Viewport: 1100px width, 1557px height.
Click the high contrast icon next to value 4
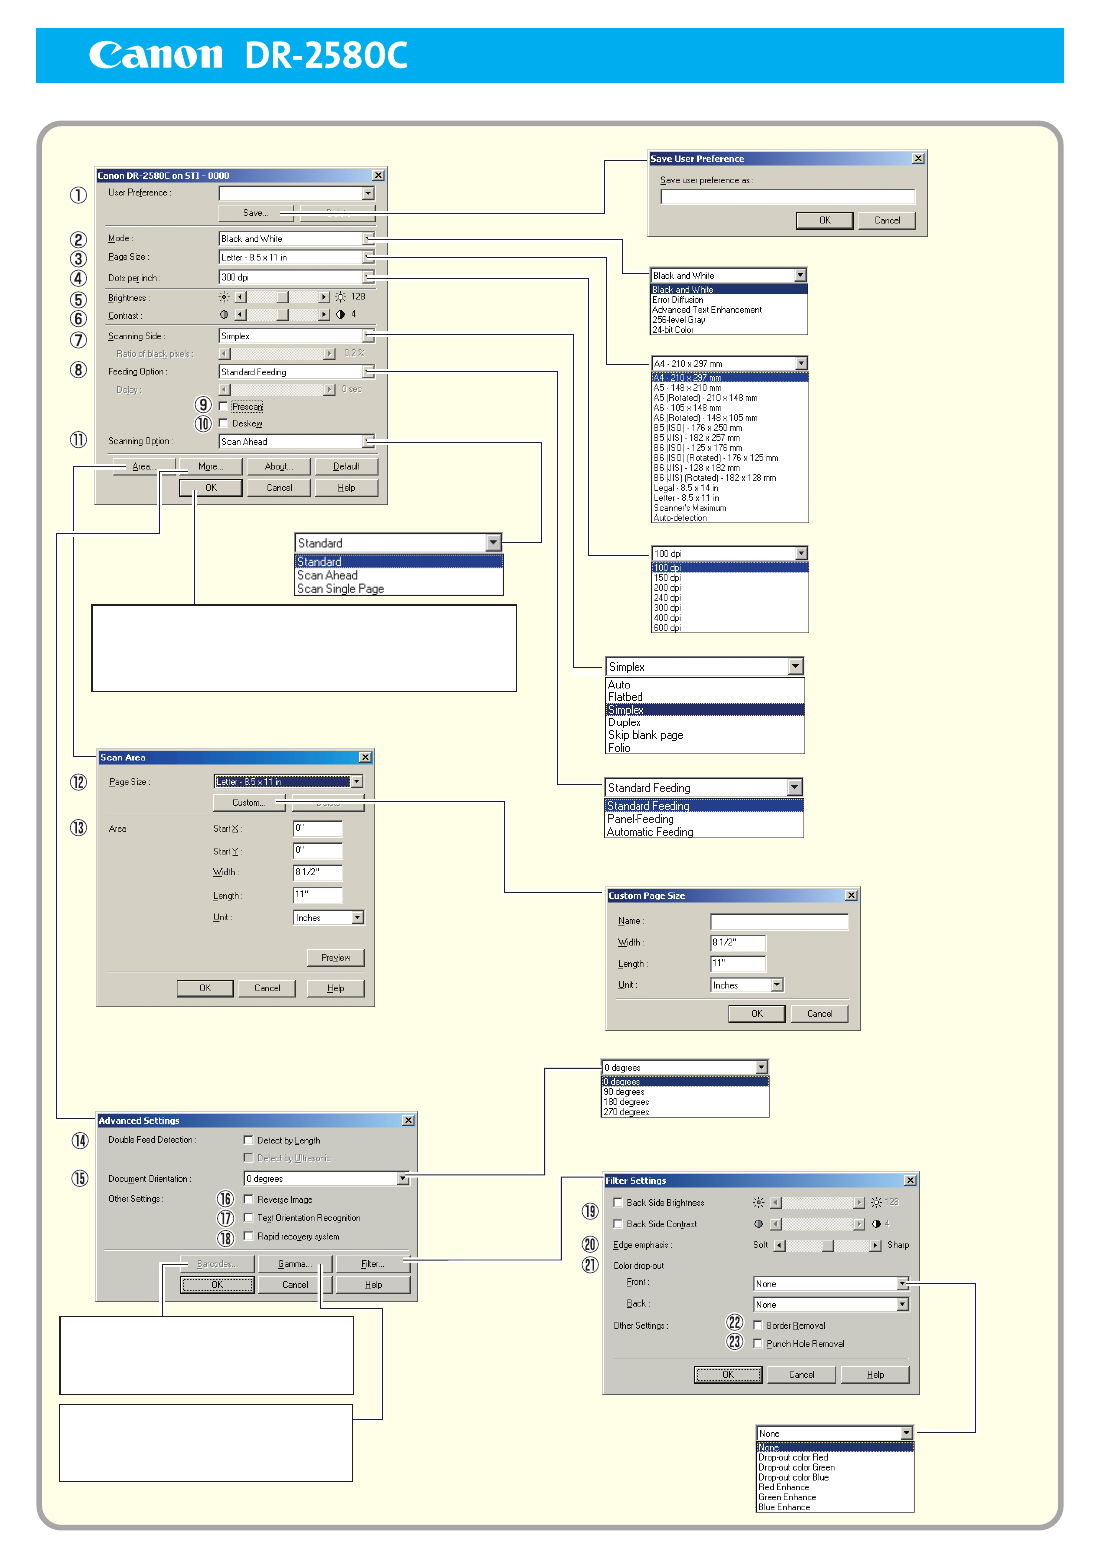(x=341, y=315)
